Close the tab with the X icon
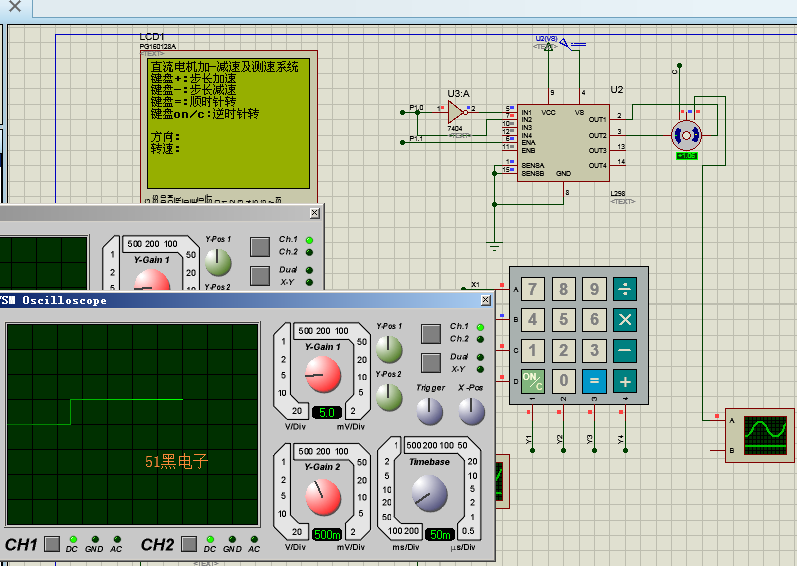This screenshot has height=566, width=797. pos(15,7)
